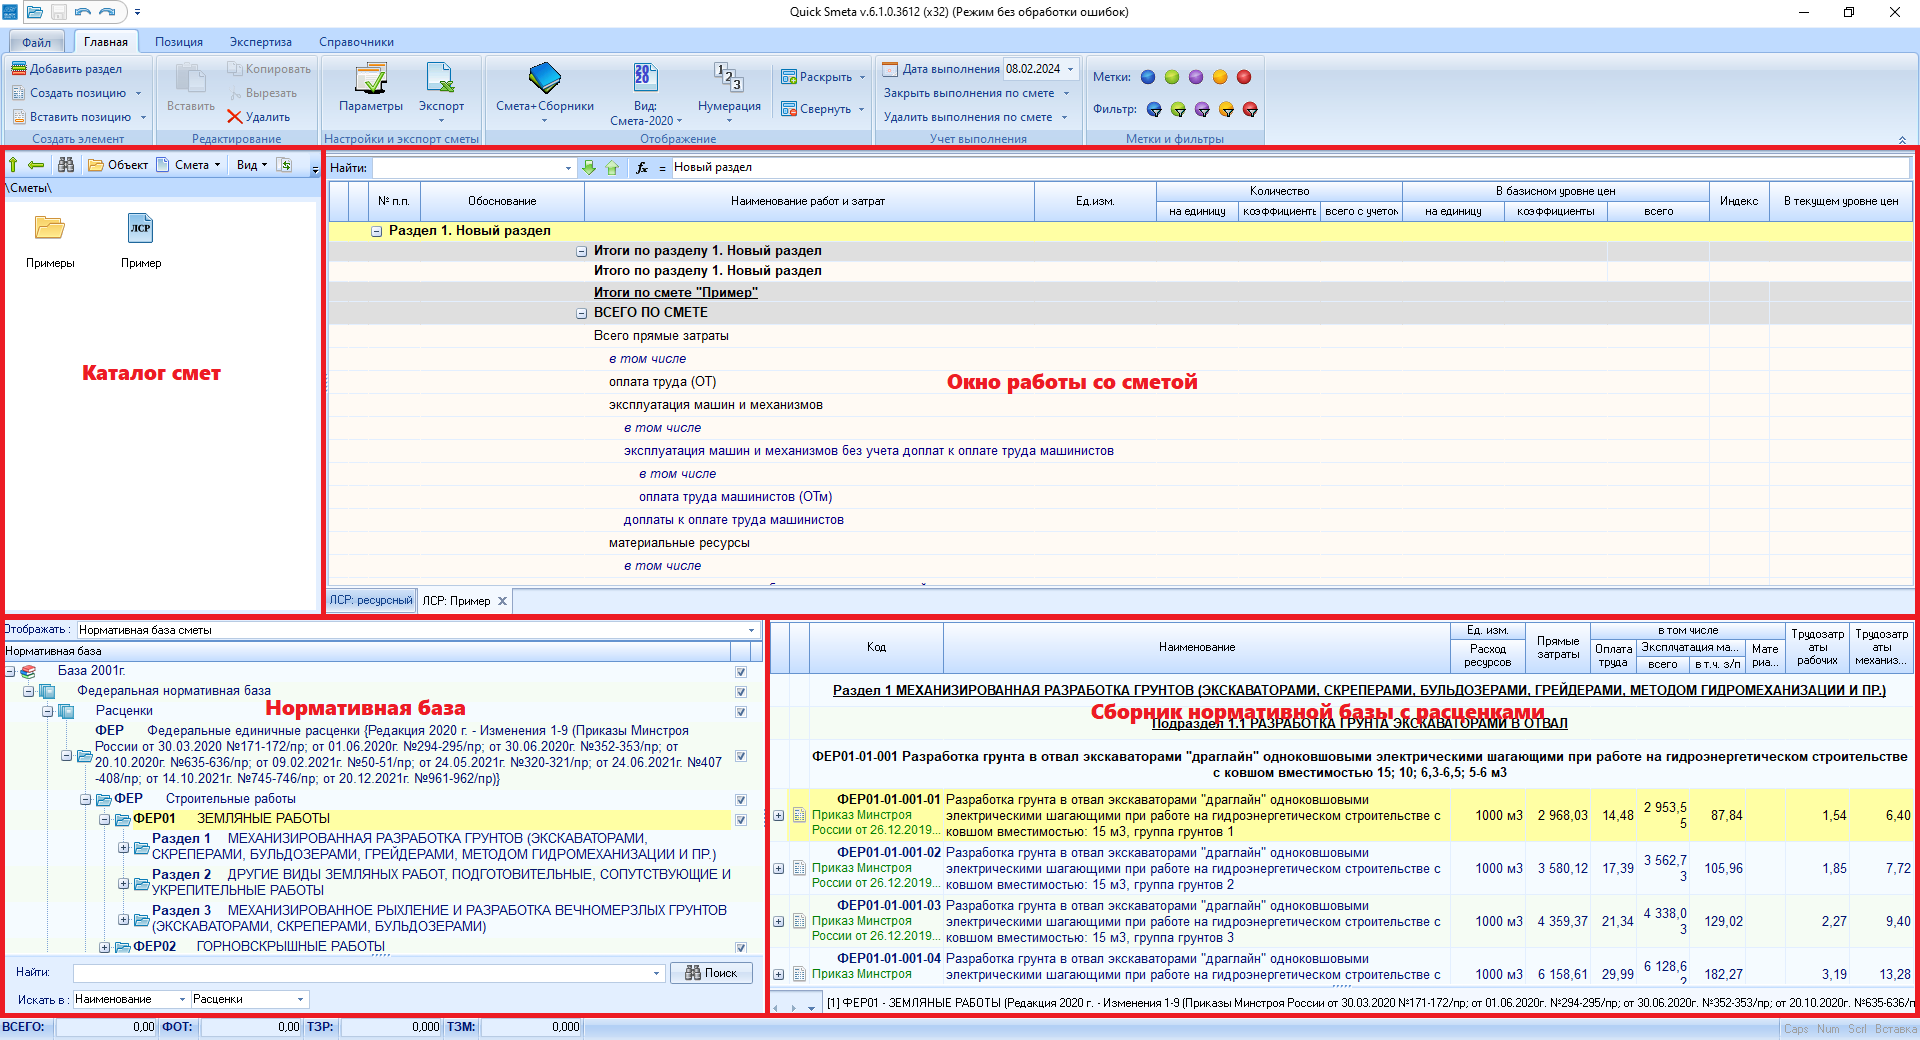Open the Файл menu
Image resolution: width=1920 pixels, height=1040 pixels.
click(37, 42)
